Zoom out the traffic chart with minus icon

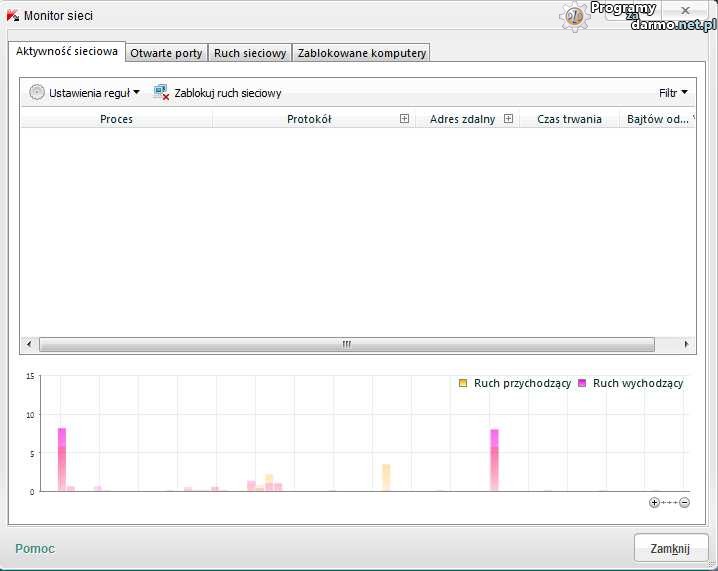click(685, 502)
